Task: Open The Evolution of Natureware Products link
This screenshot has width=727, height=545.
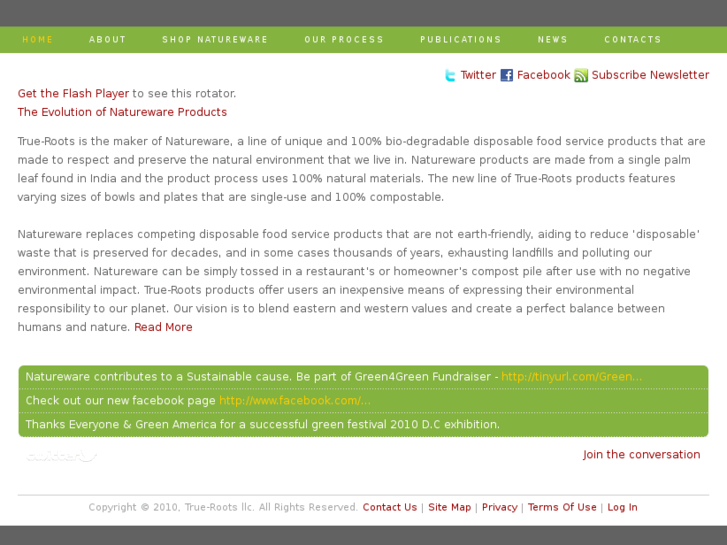Action: [x=122, y=112]
